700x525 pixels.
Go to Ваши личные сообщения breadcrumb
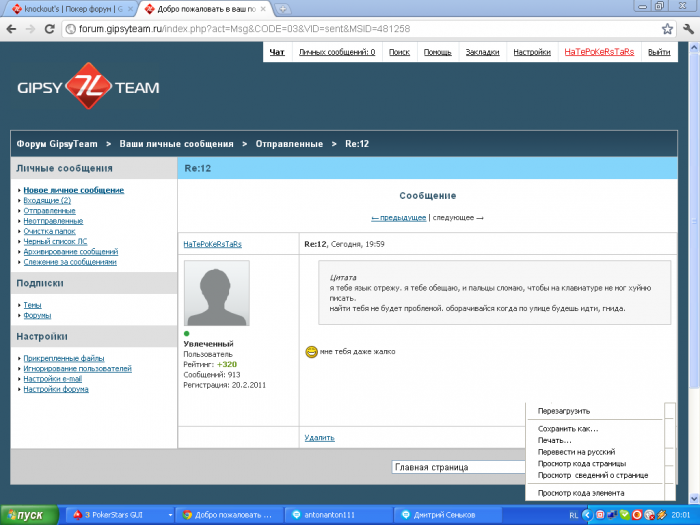coord(176,144)
